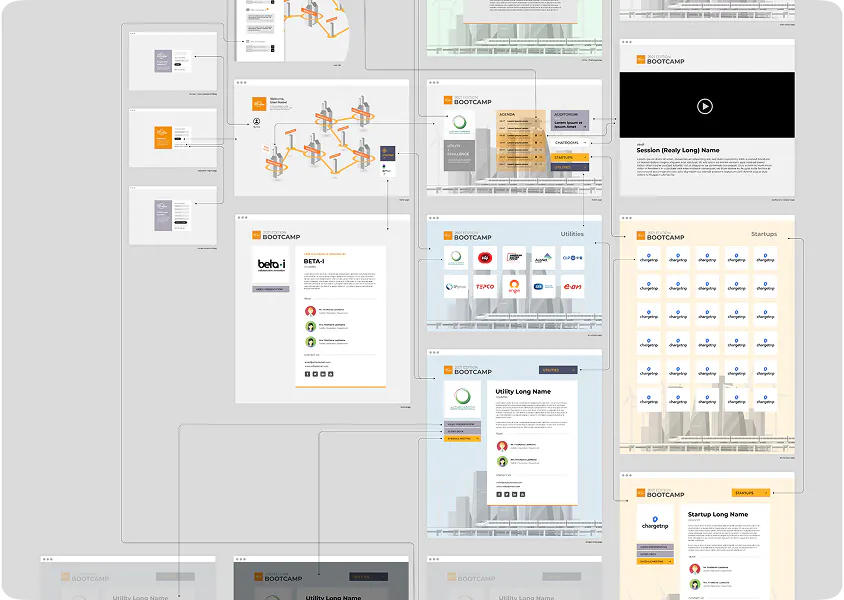Select the bottom login screen thumbnail
This screenshot has width=844, height=600.
pos(173,216)
